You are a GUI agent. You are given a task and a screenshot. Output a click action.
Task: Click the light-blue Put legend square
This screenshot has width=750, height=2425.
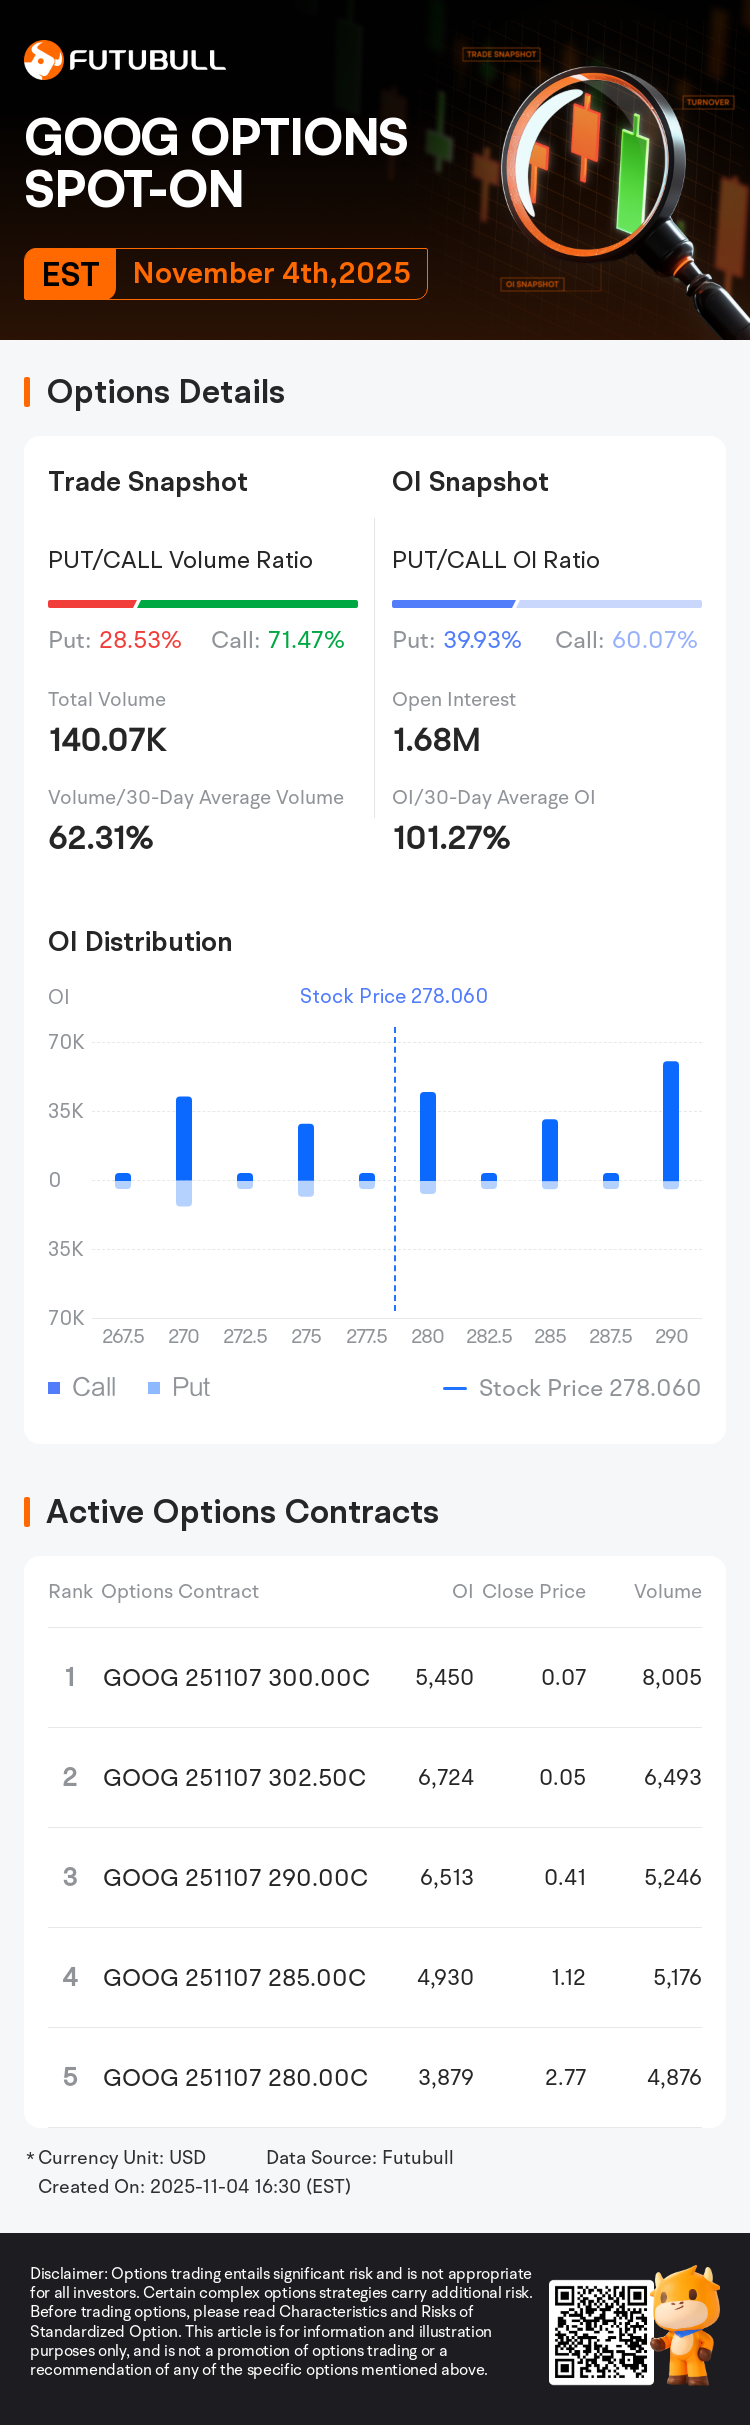pos(154,1388)
